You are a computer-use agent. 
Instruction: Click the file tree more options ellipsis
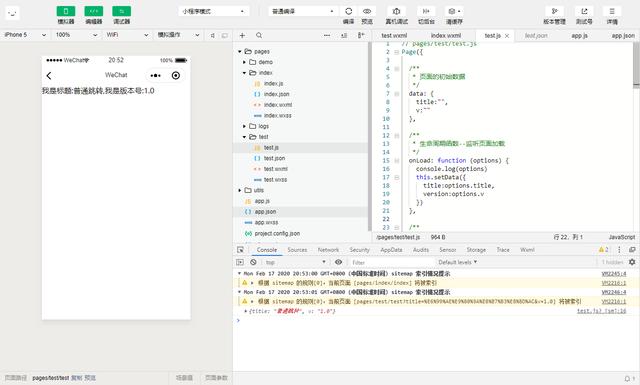click(327, 36)
